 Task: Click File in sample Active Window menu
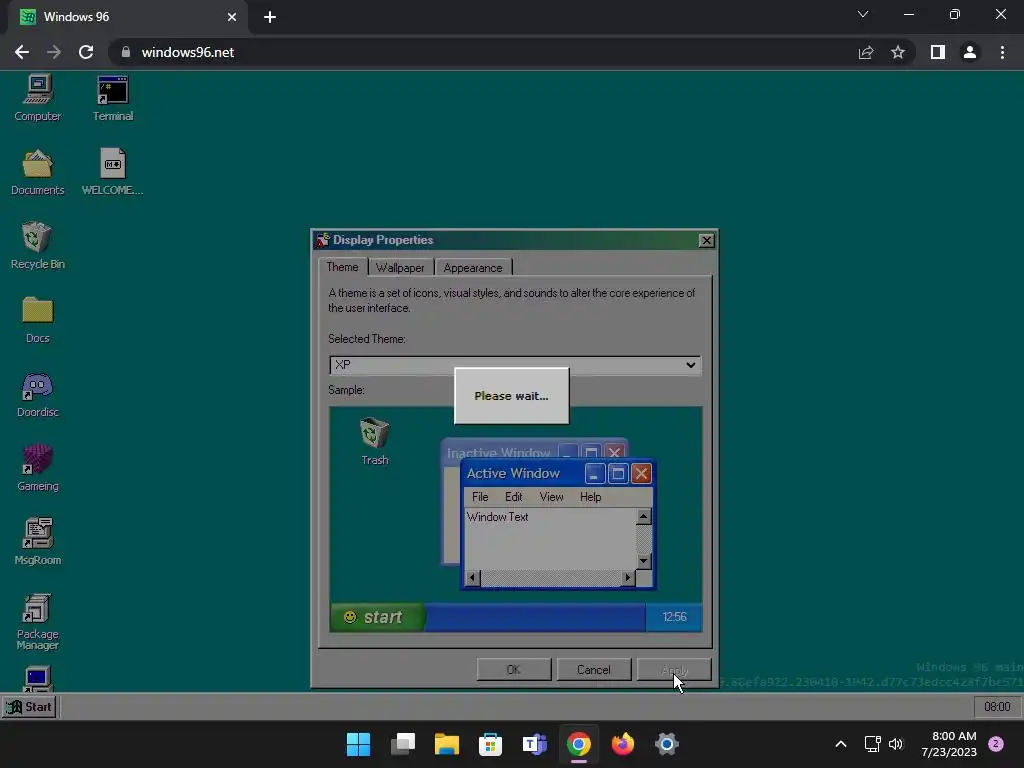(480, 497)
